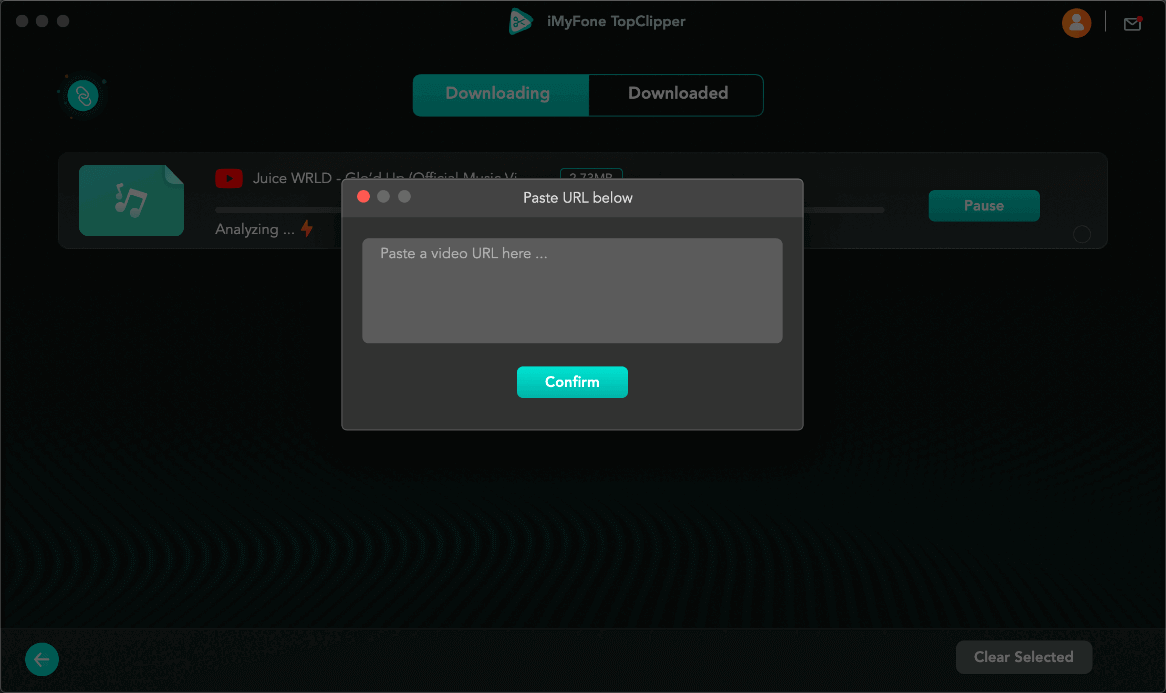Click the paste link icon at top left
The width and height of the screenshot is (1166, 693).
83,96
